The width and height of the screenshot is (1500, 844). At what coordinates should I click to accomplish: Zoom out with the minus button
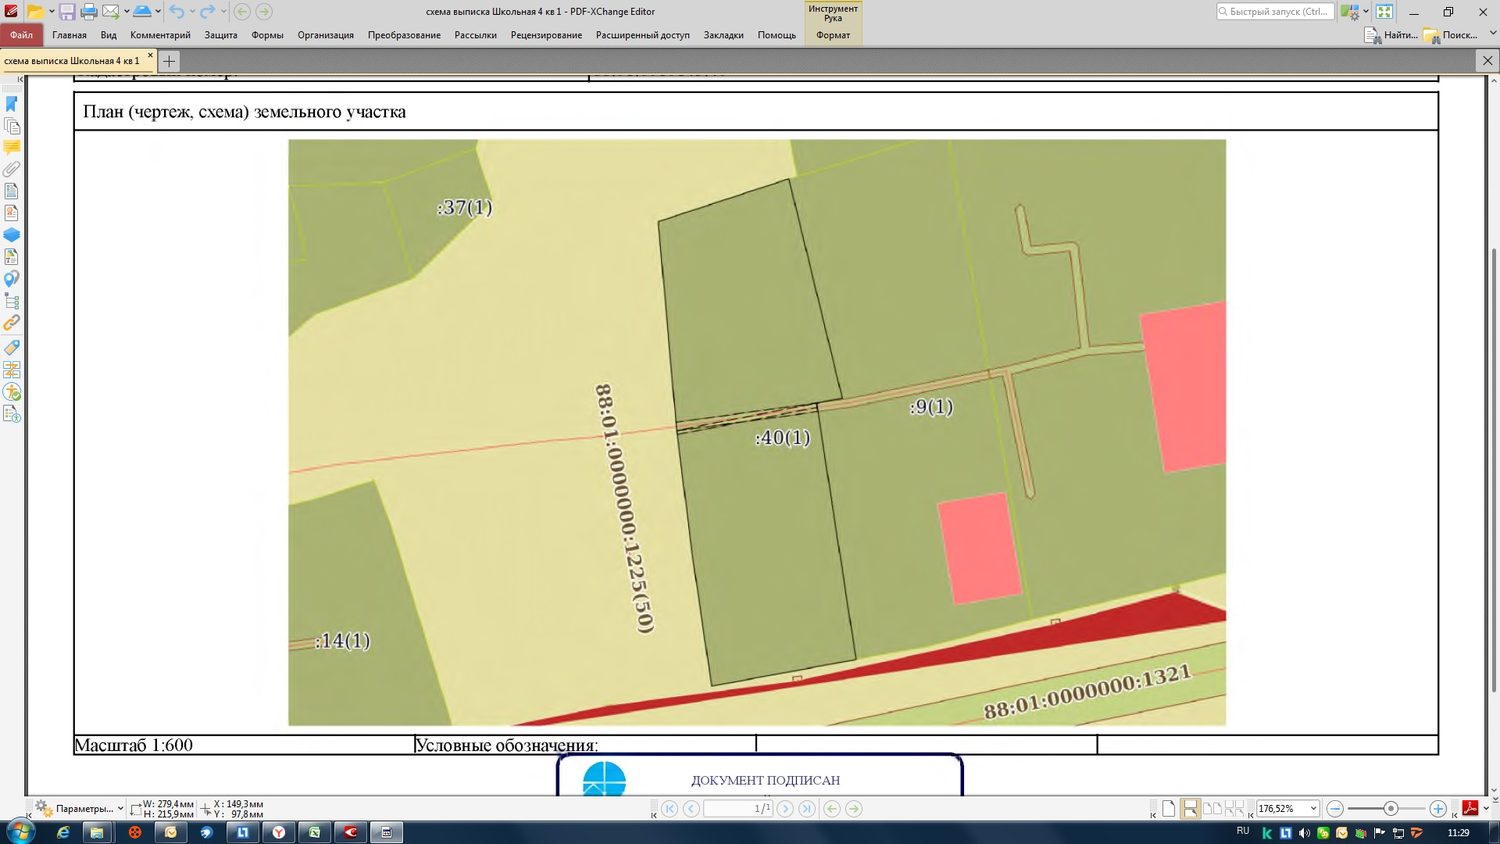pyautogui.click(x=1335, y=808)
